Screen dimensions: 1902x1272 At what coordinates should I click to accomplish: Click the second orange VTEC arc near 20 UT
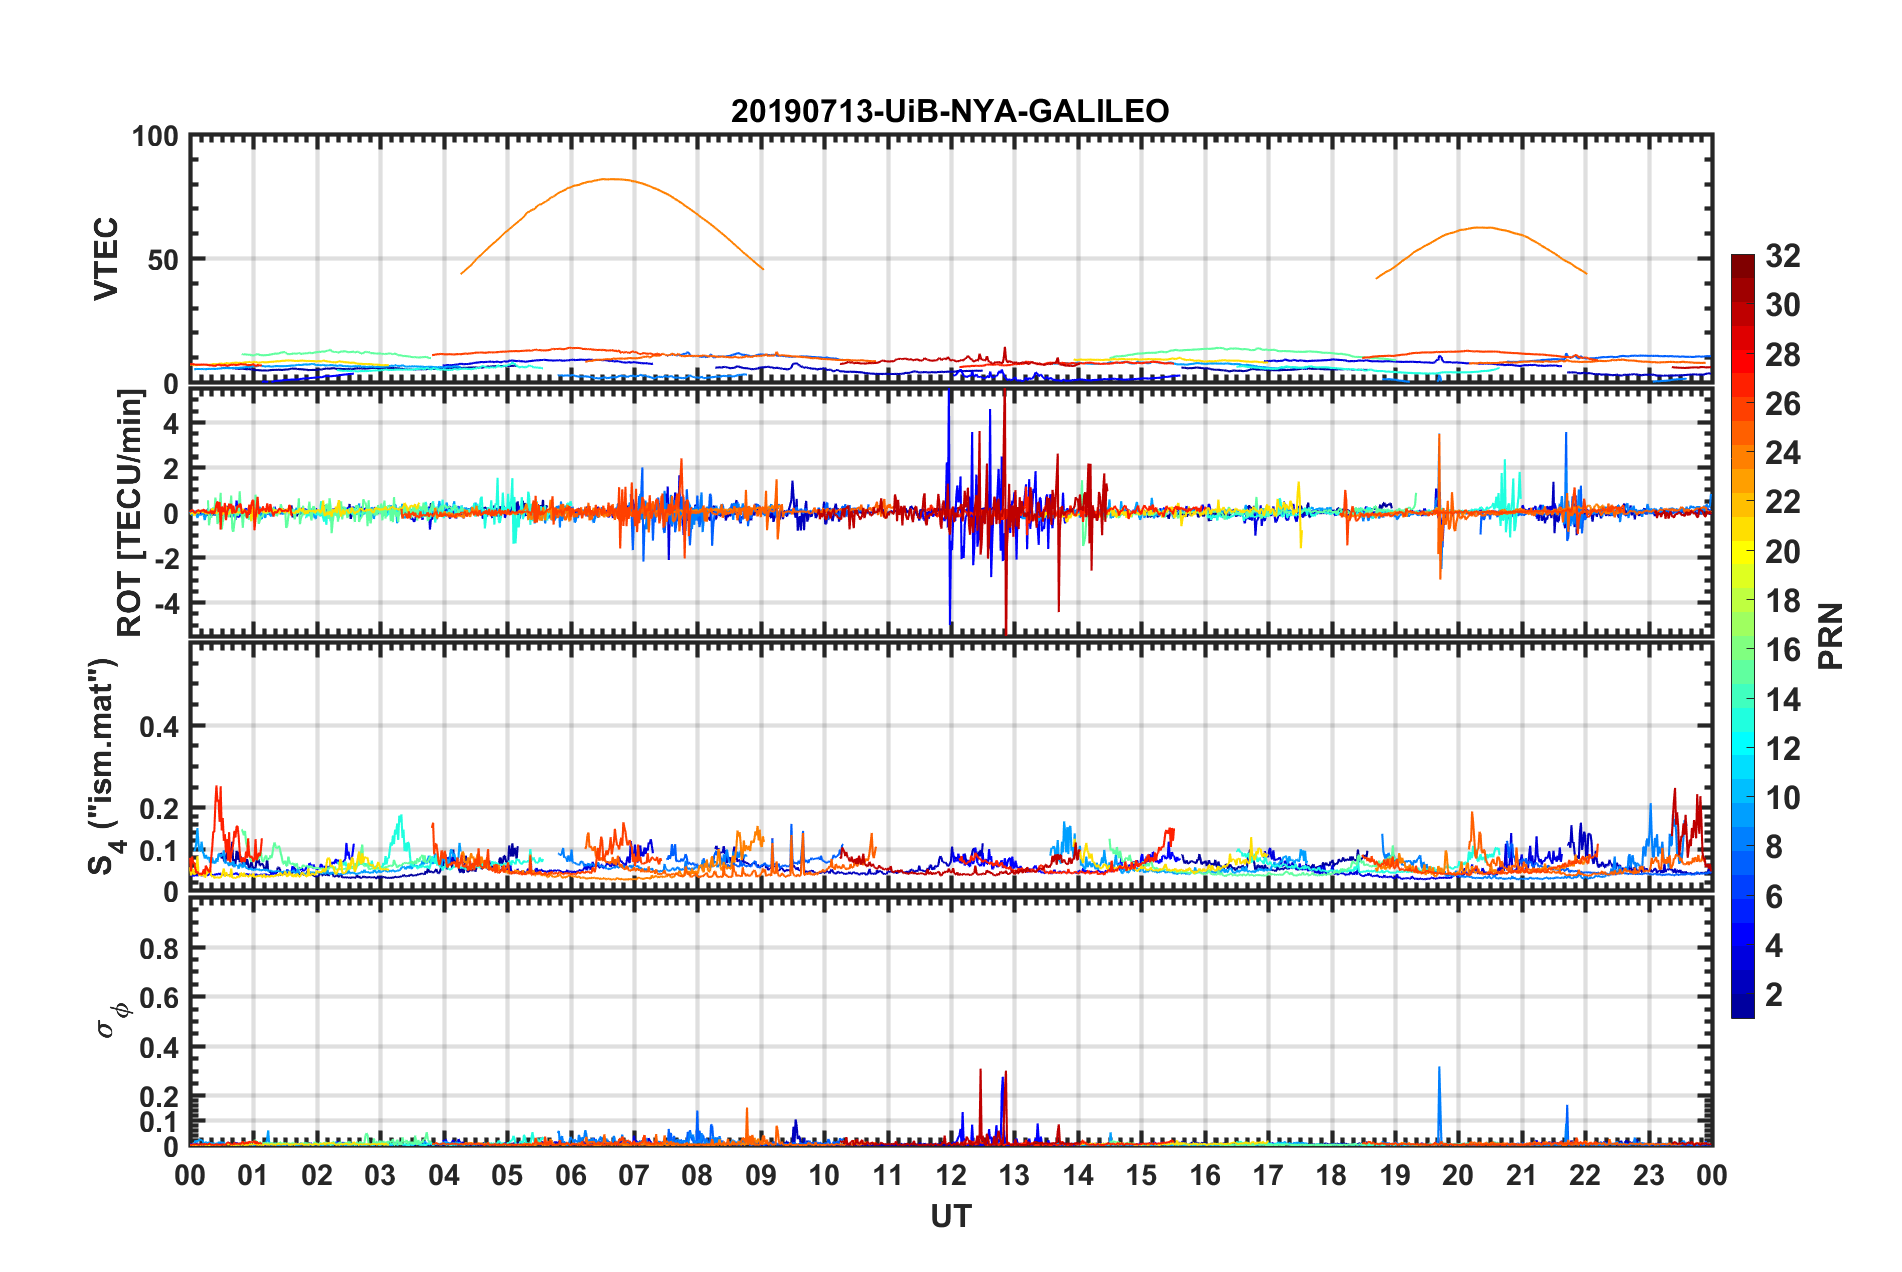coord(1482,228)
